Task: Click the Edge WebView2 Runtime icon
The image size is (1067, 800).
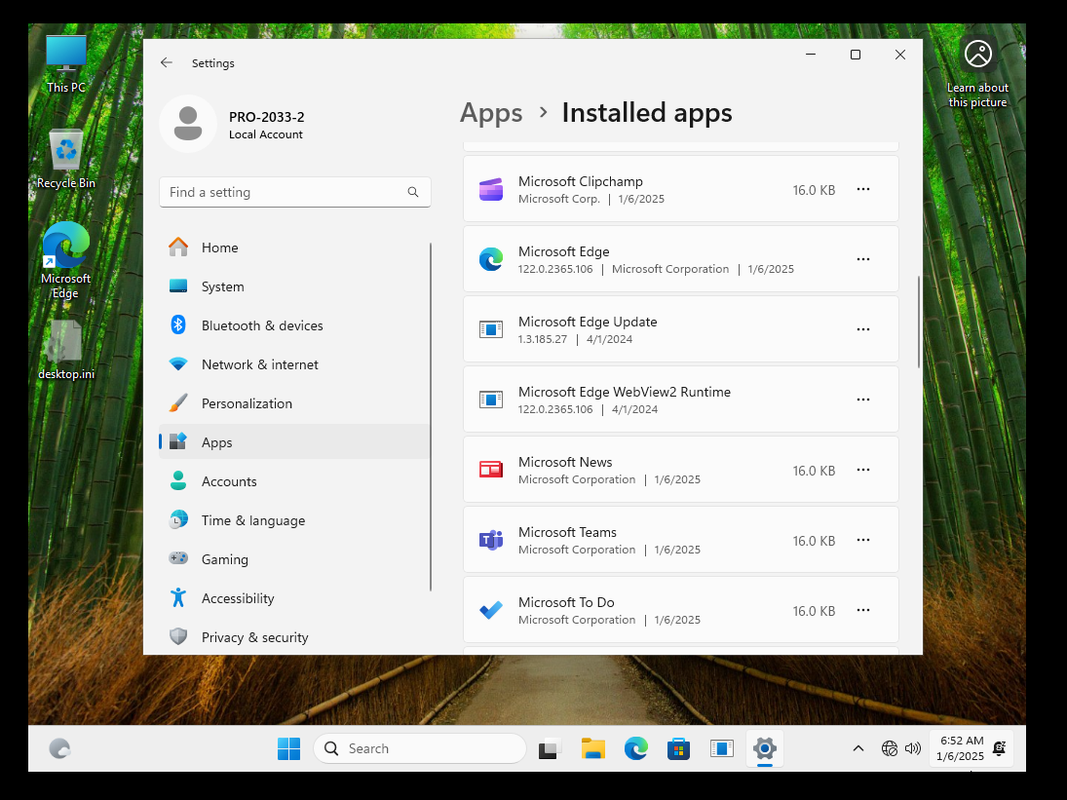Action: coord(491,399)
